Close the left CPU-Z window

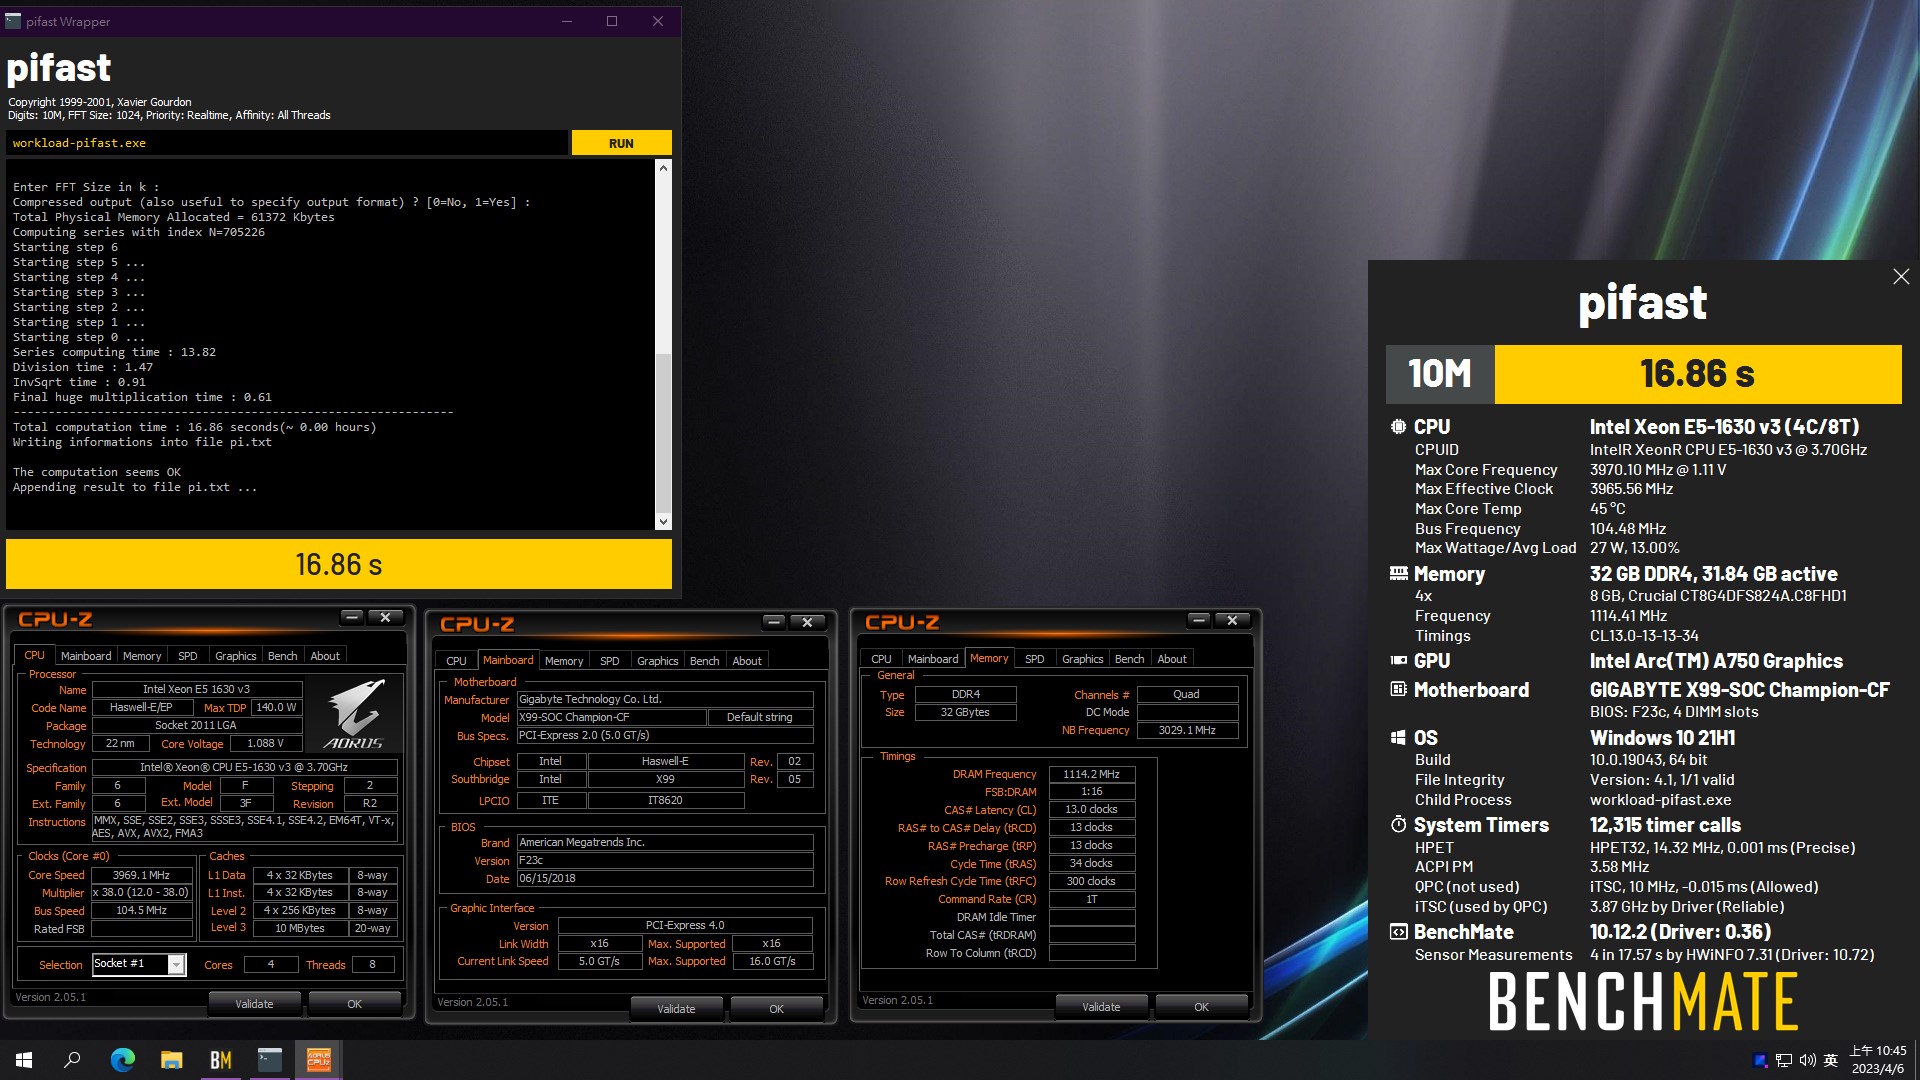point(386,617)
